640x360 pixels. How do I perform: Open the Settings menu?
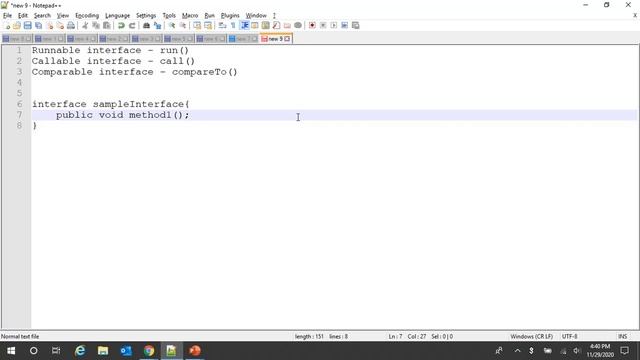(x=146, y=16)
